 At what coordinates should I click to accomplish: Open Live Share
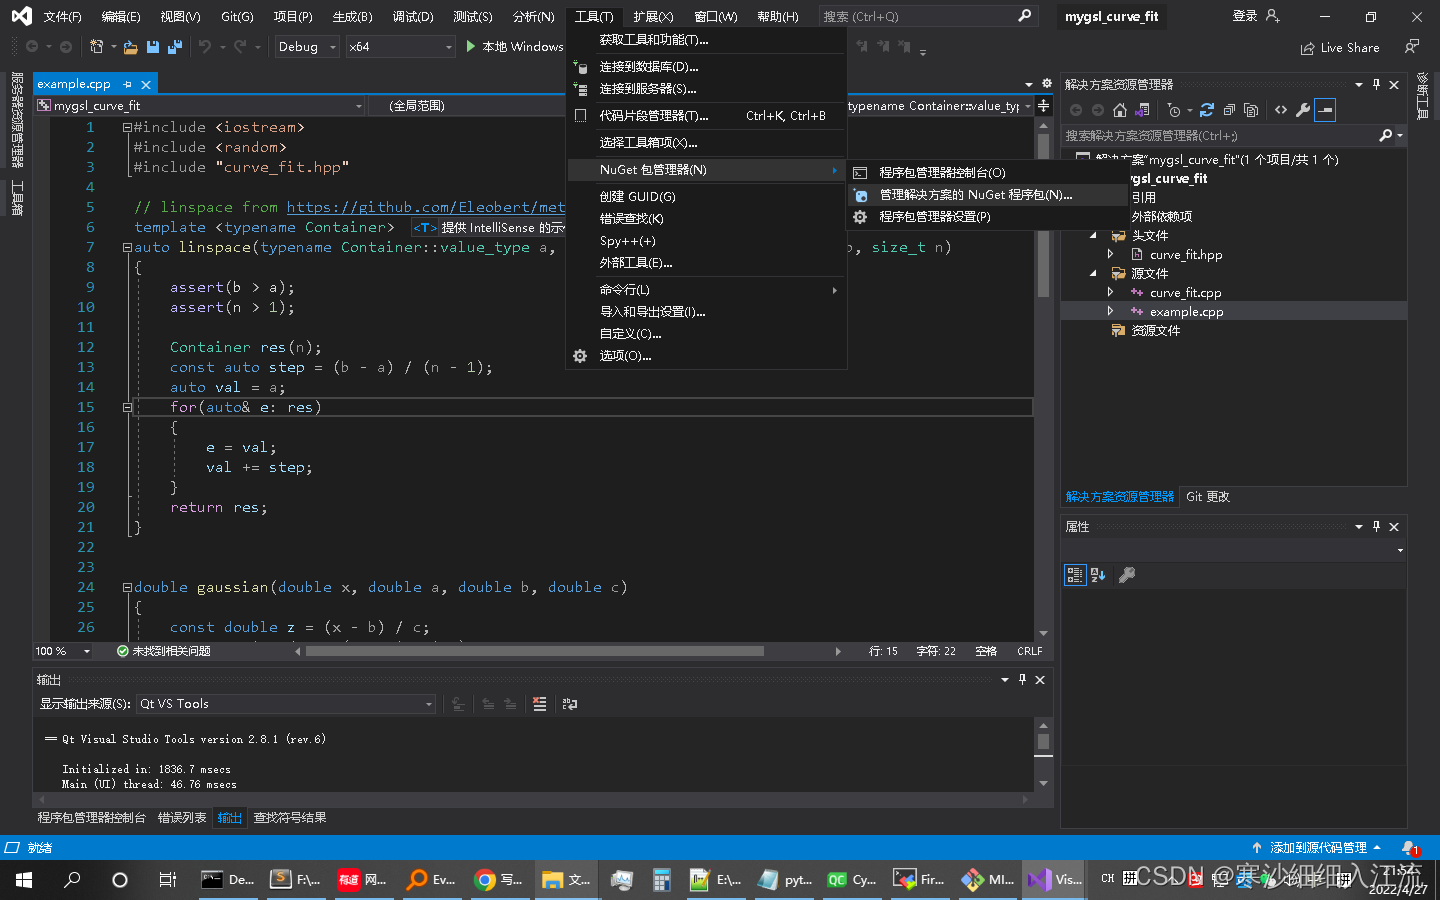(x=1340, y=46)
